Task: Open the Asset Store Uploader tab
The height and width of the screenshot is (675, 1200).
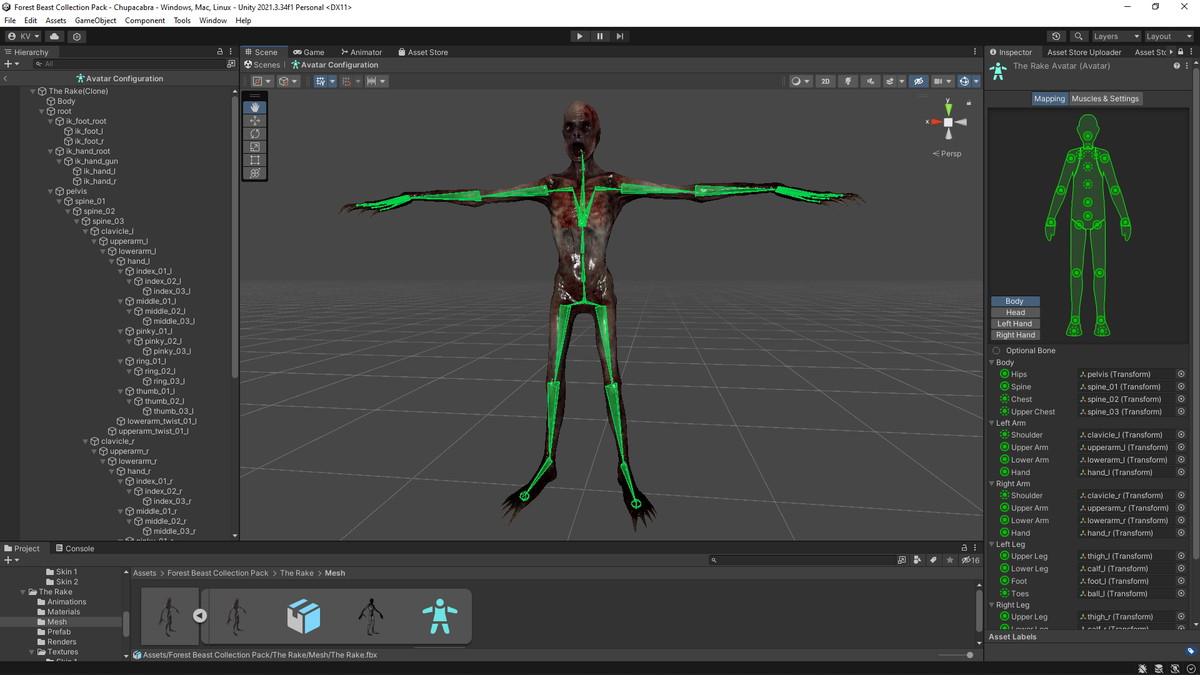Action: click(1084, 52)
